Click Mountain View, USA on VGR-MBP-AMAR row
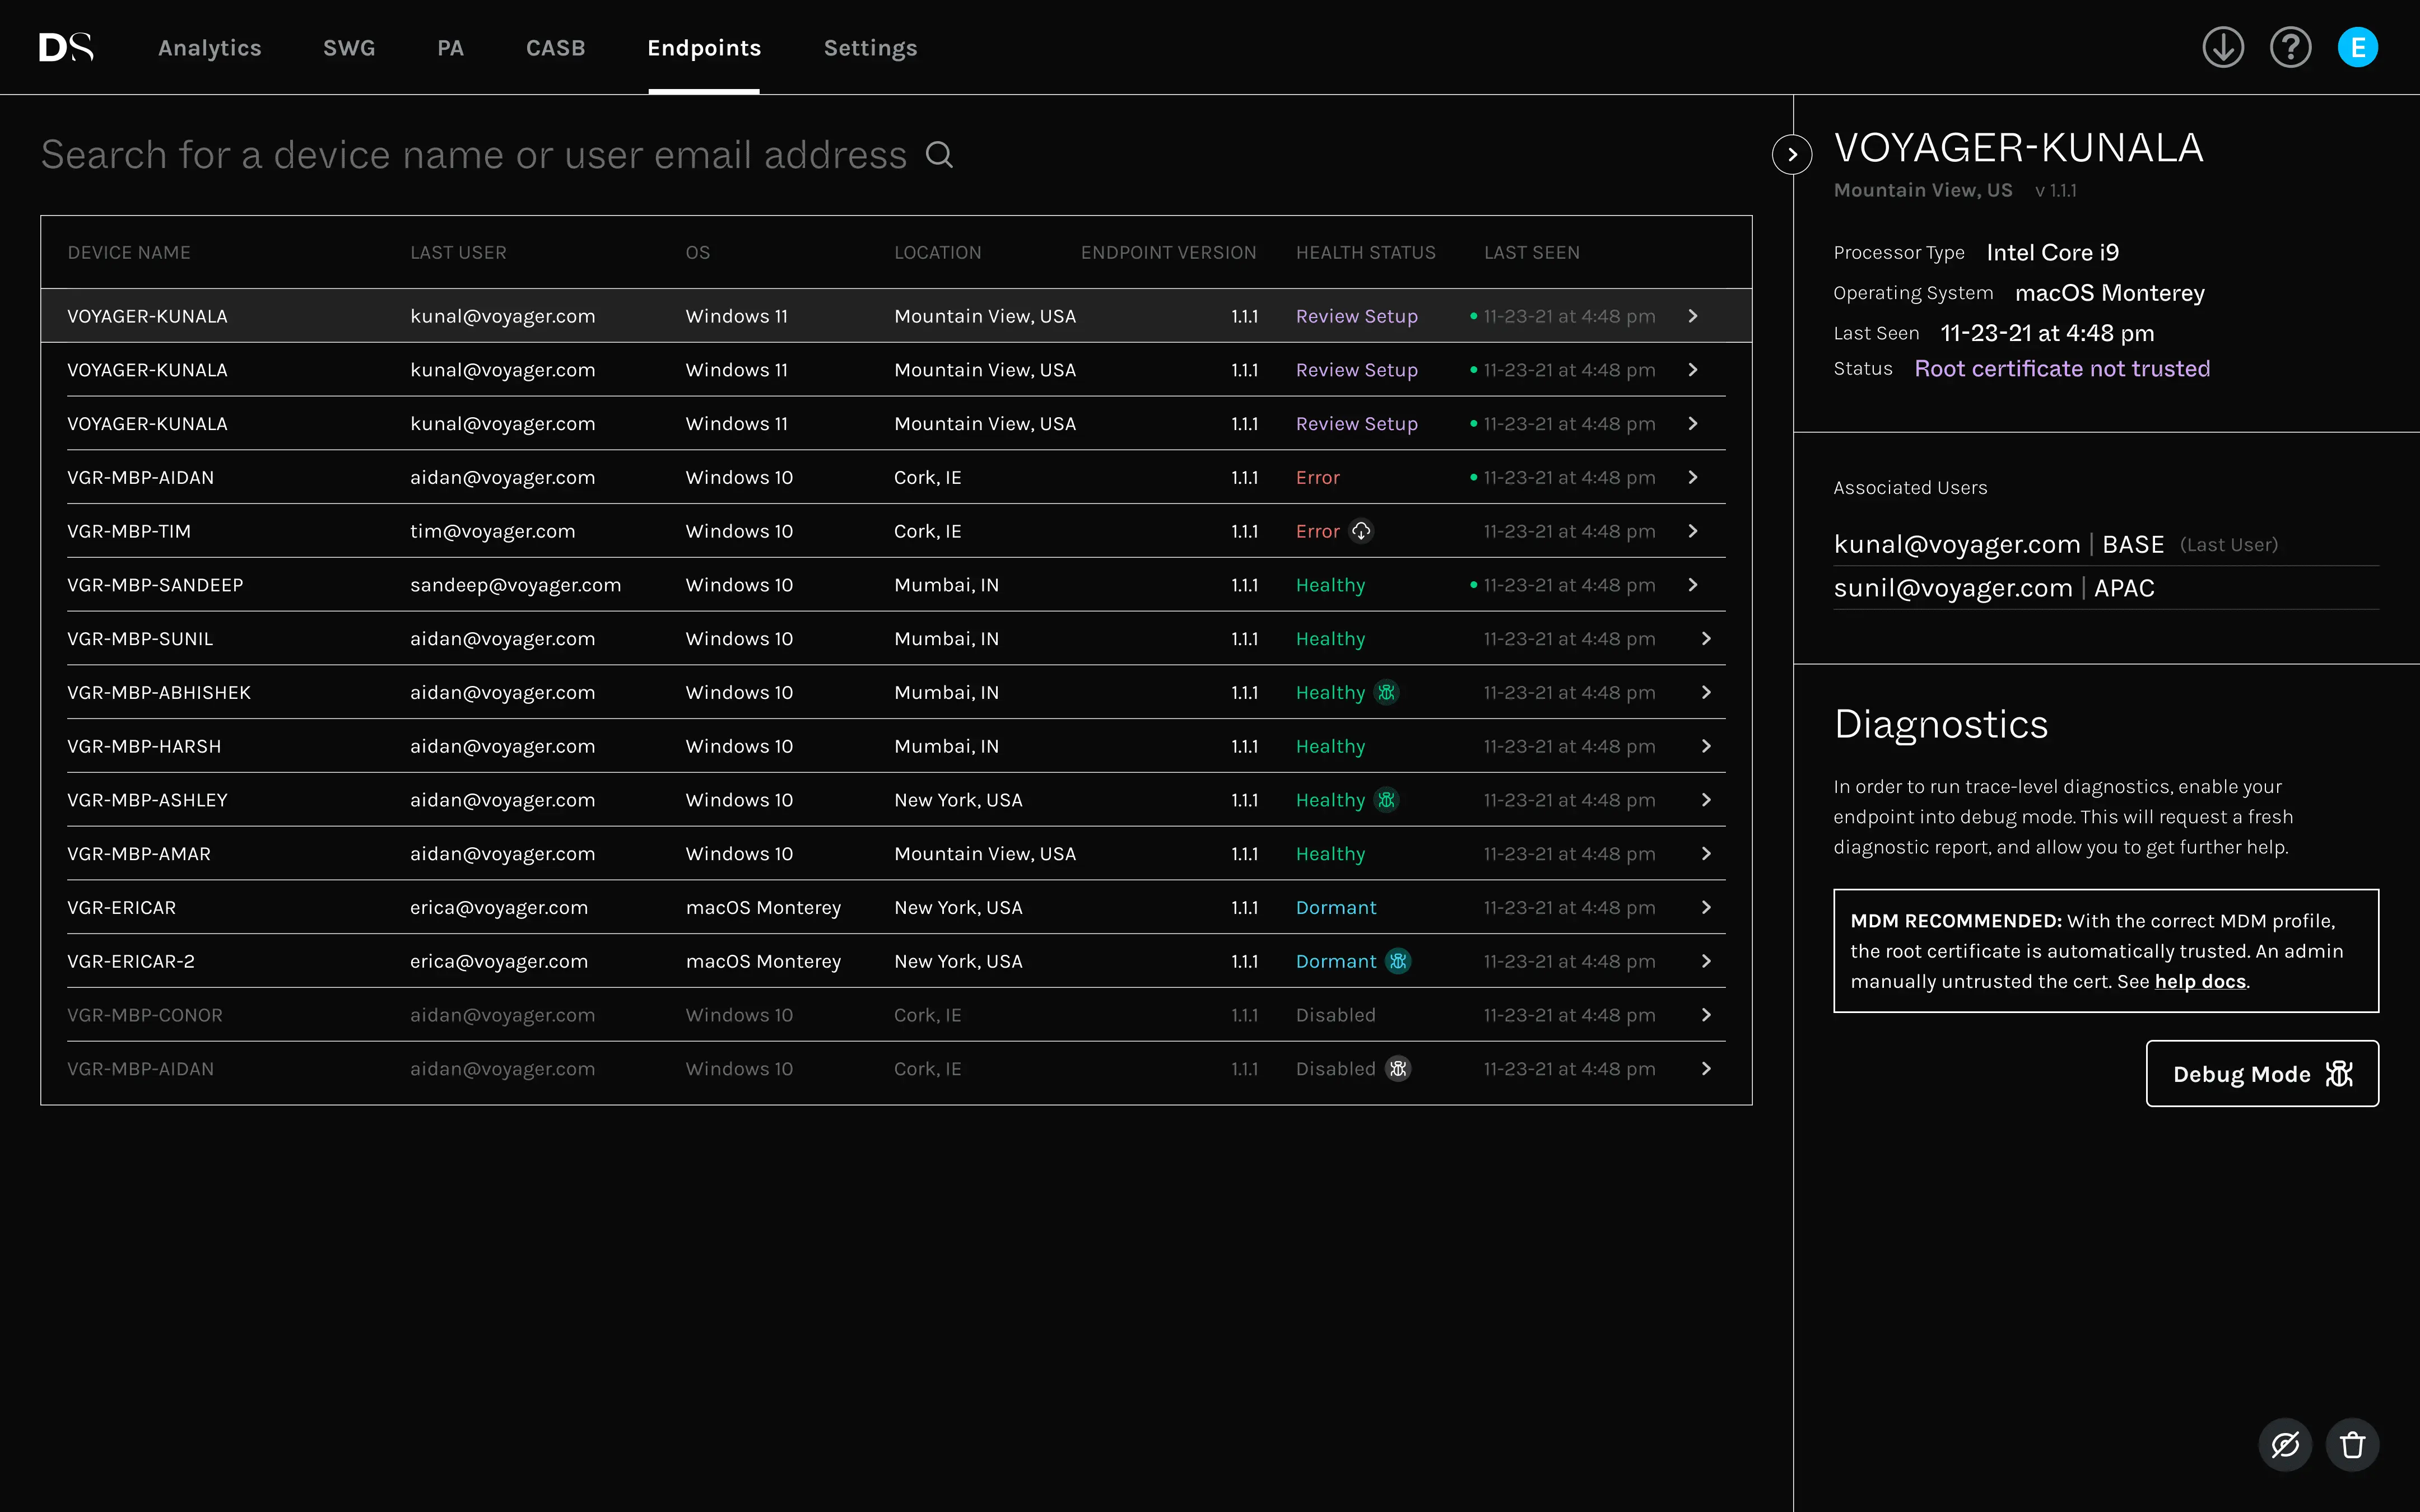This screenshot has height=1512, width=2420. [x=985, y=854]
